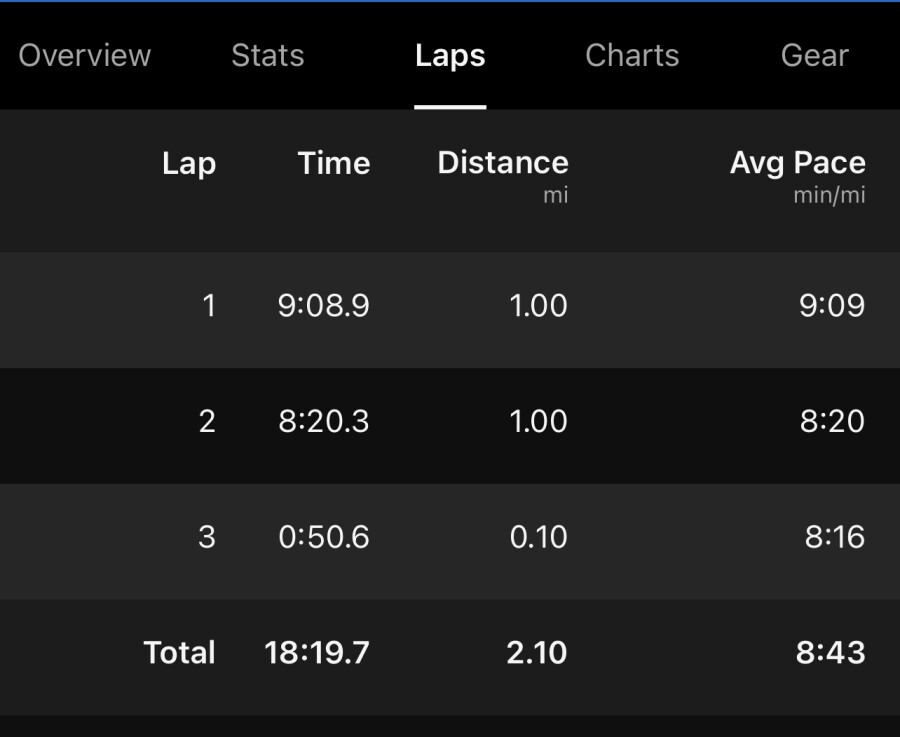Viewport: 900px width, 737px height.
Task: Tap lap 1 time 9:08.9
Action: 324,305
